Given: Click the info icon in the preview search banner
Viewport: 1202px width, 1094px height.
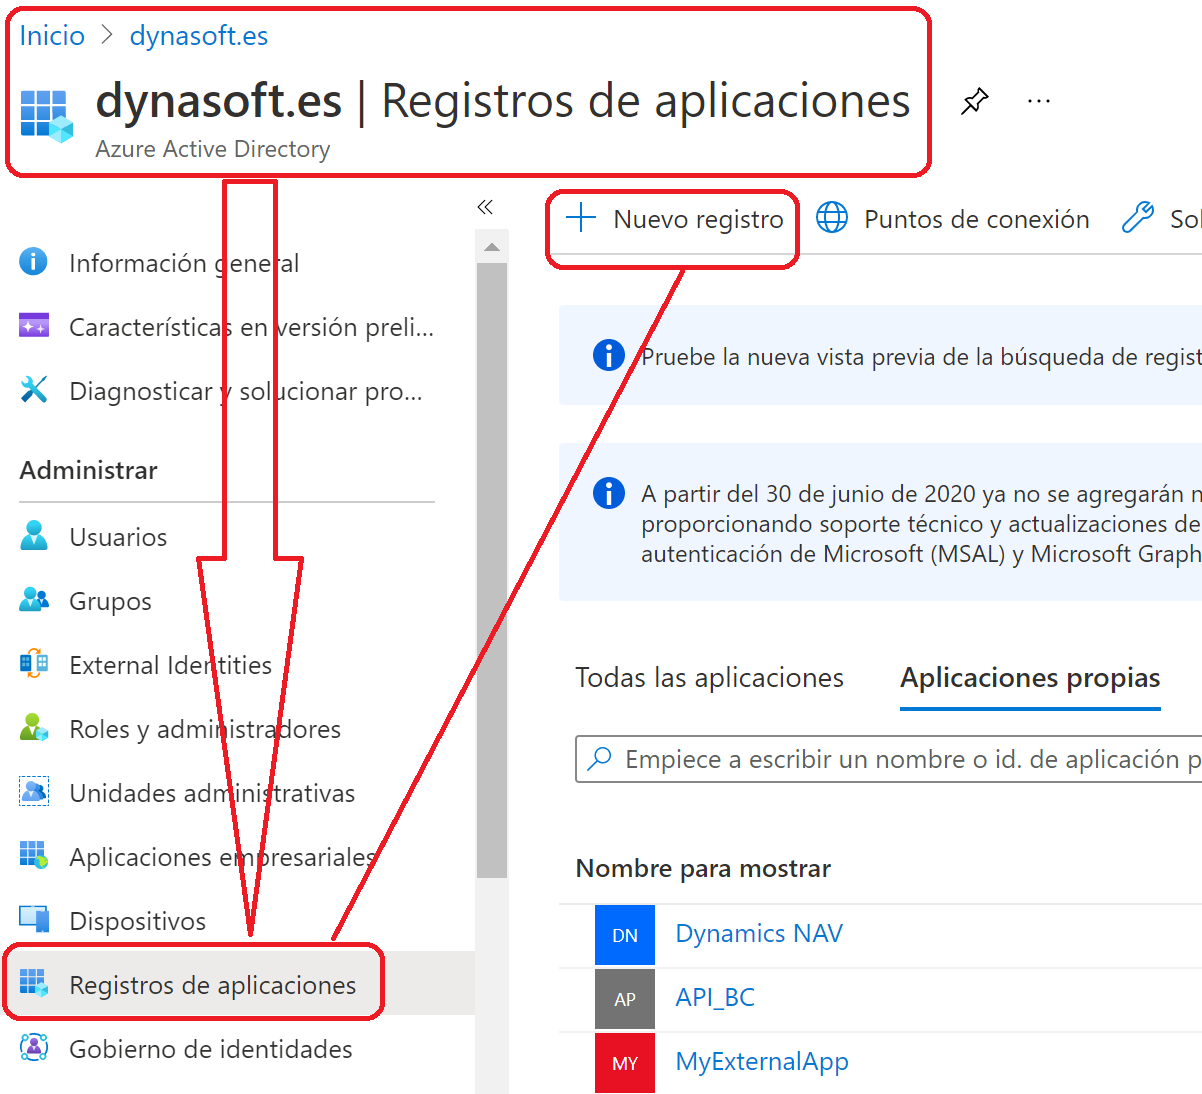Looking at the screenshot, I should [x=609, y=355].
